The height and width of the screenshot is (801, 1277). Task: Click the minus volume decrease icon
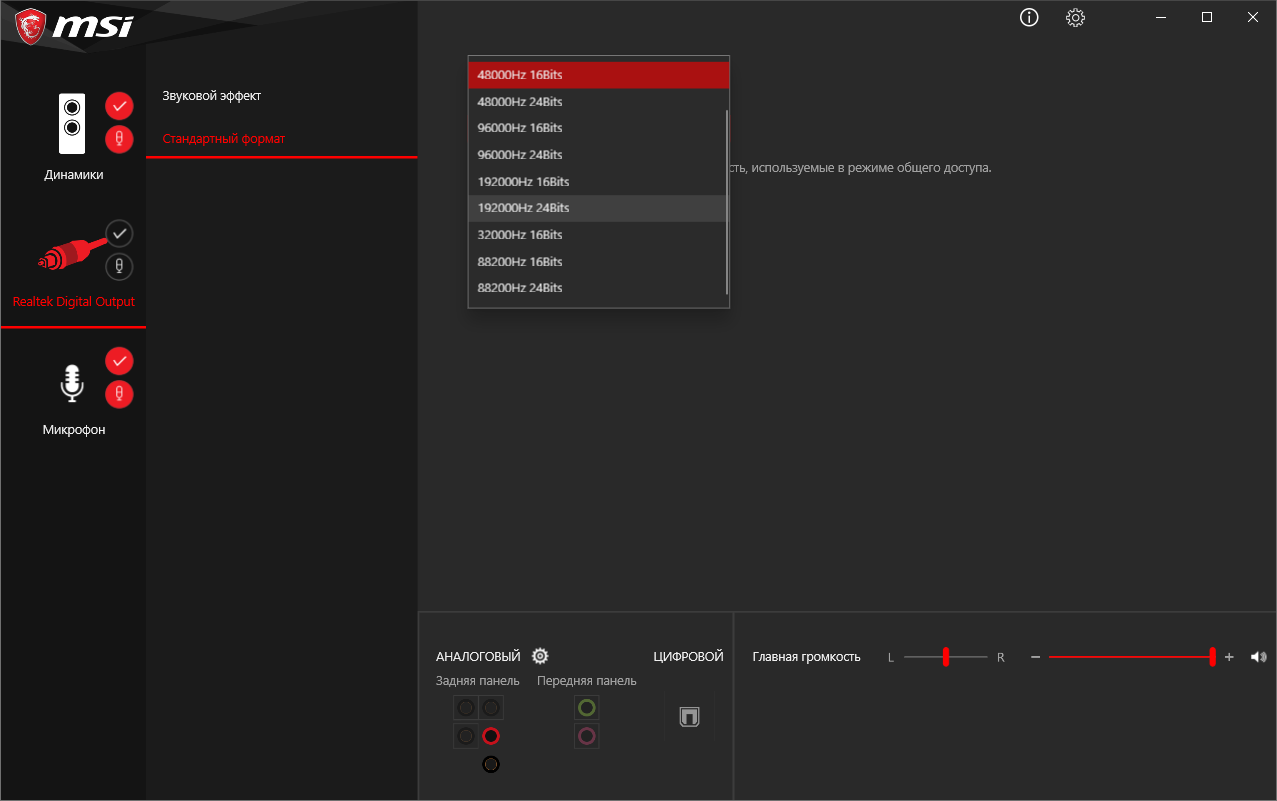[1036, 657]
